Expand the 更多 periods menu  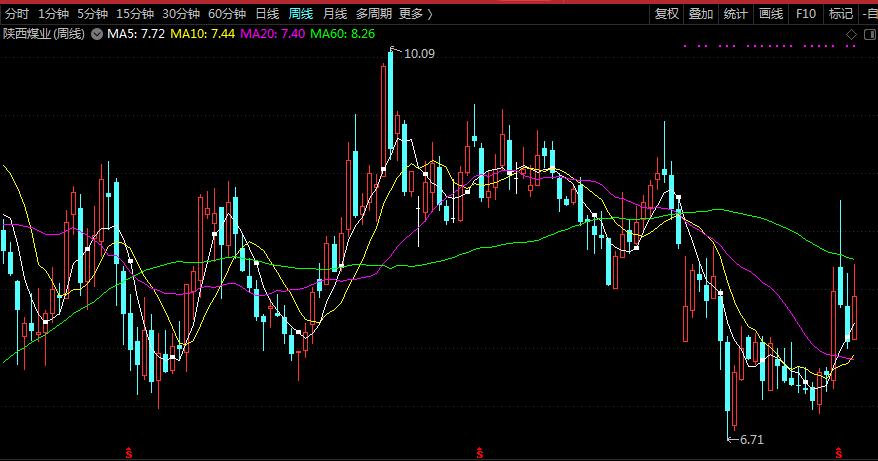(415, 14)
